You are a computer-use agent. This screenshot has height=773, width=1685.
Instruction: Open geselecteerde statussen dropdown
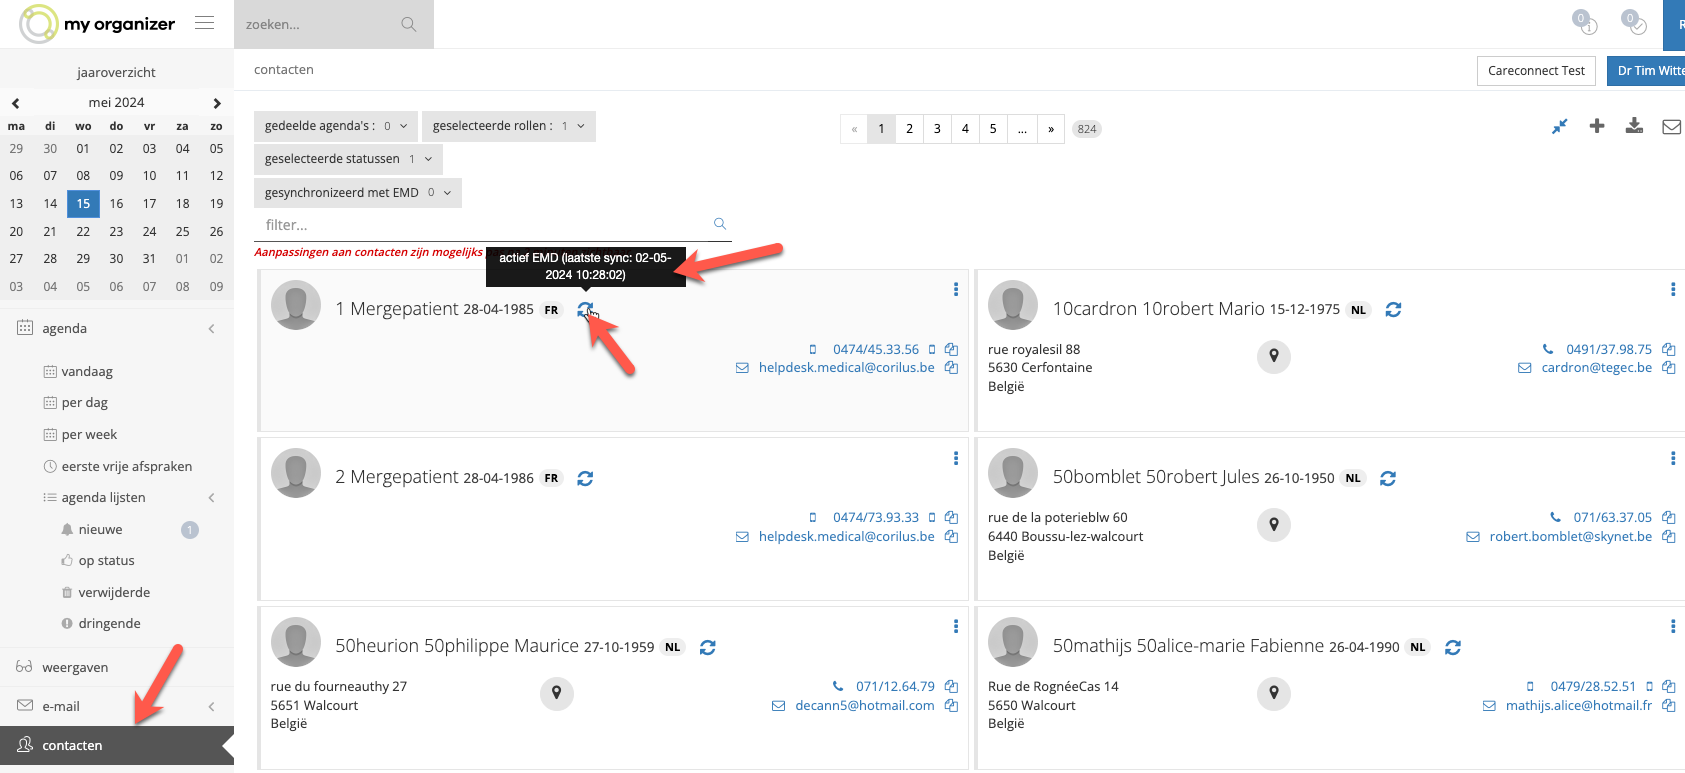348,159
